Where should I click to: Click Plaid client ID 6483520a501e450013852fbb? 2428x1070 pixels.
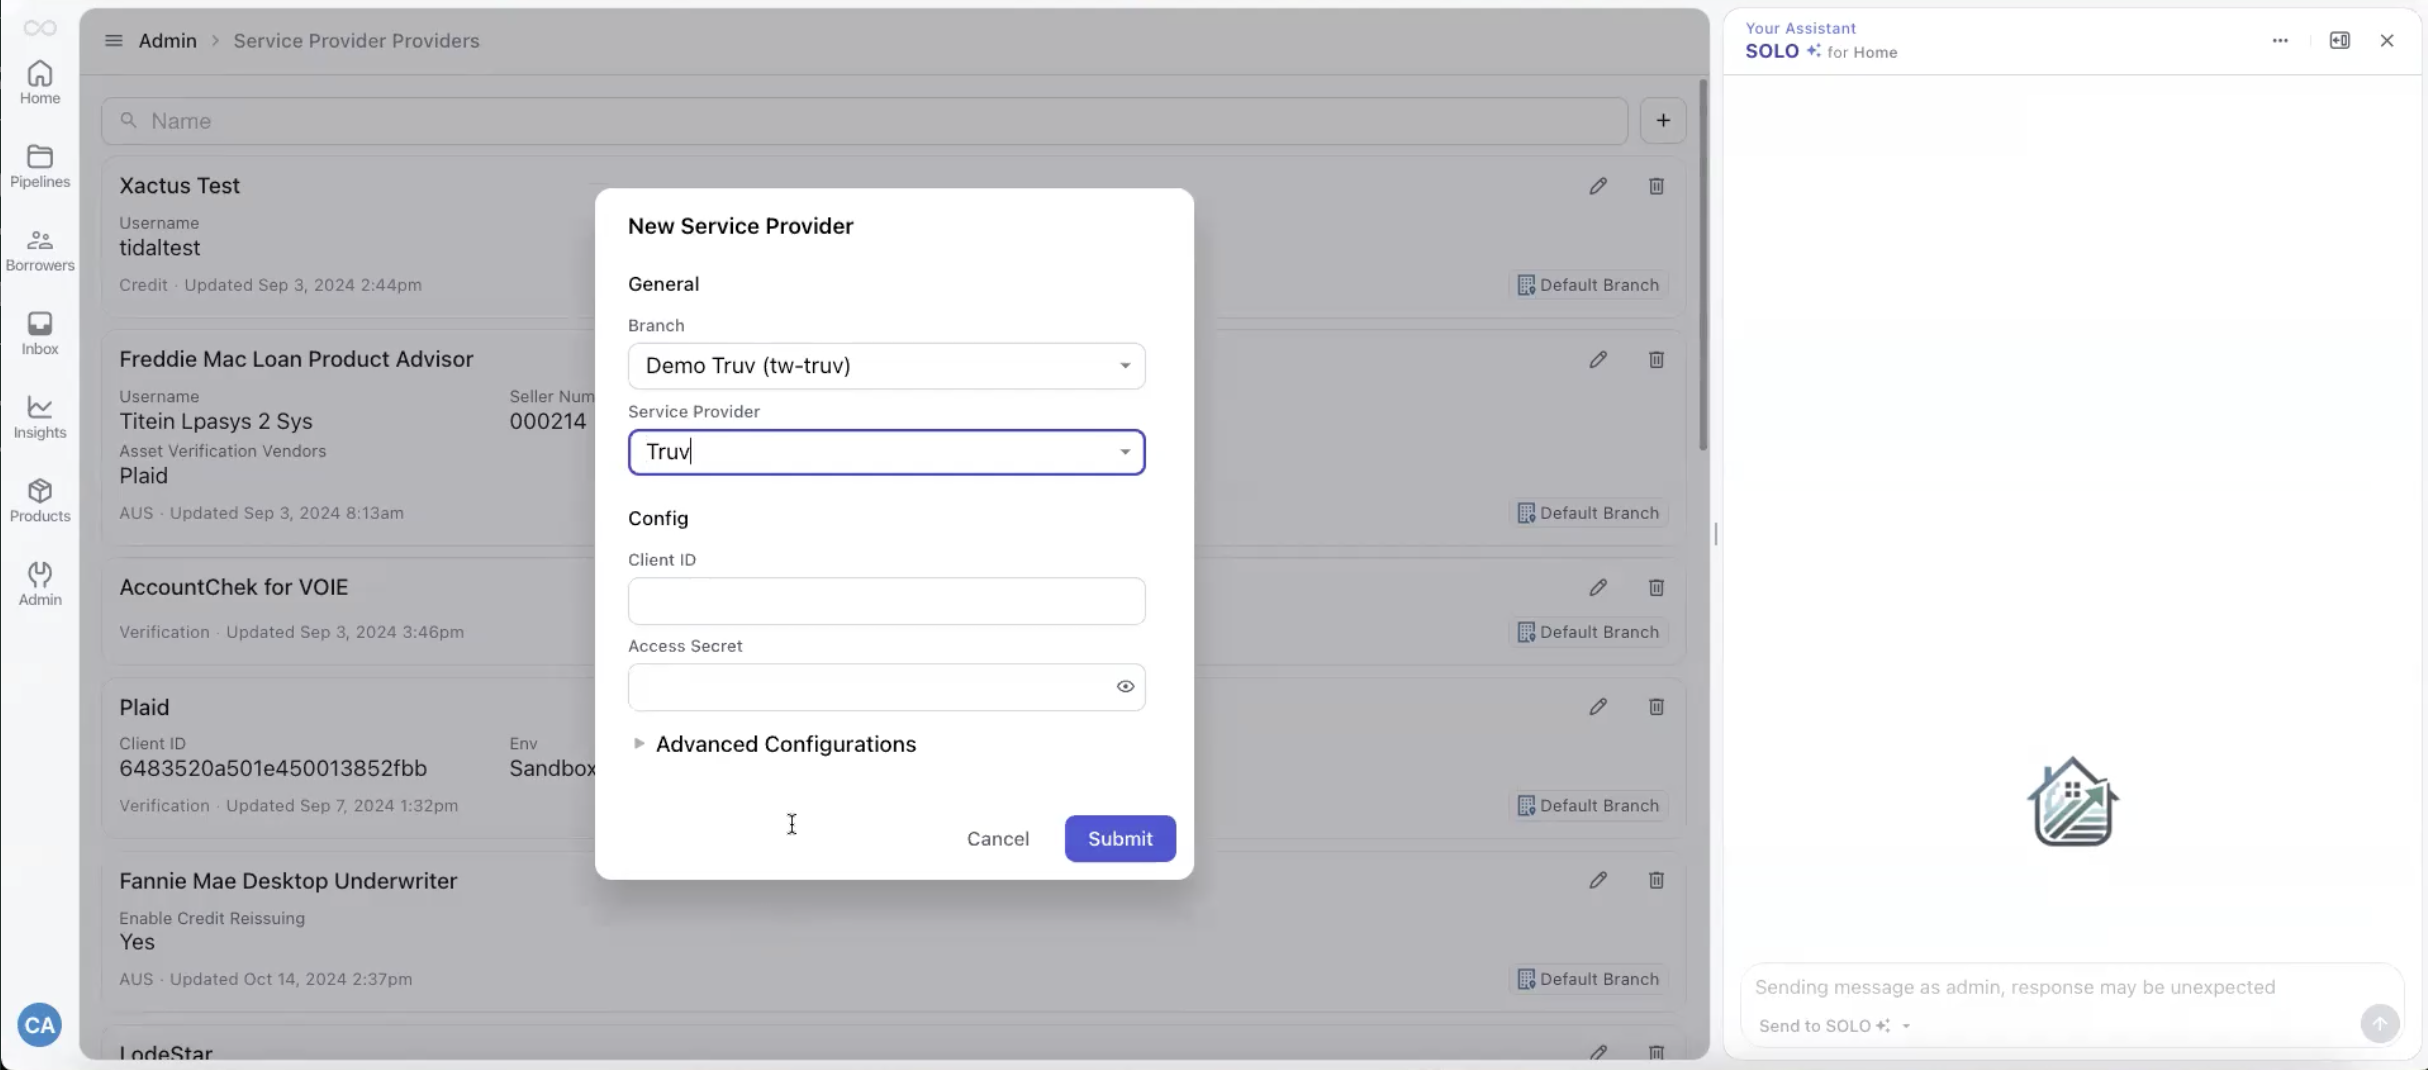point(273,768)
